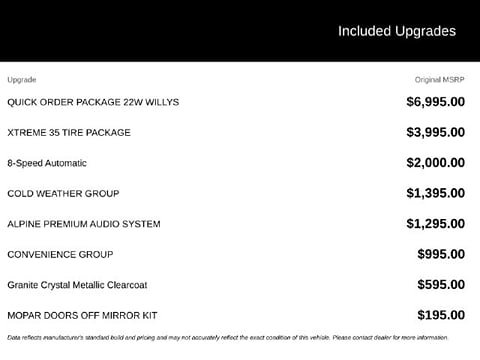Click the data disclaimer footnote text
The height and width of the screenshot is (360, 480).
point(228,338)
